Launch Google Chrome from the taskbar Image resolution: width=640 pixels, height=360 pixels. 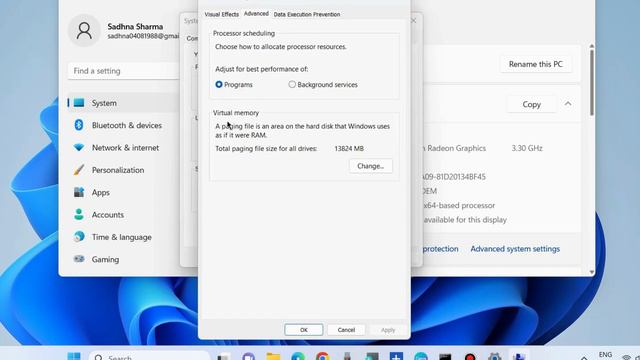coord(322,356)
